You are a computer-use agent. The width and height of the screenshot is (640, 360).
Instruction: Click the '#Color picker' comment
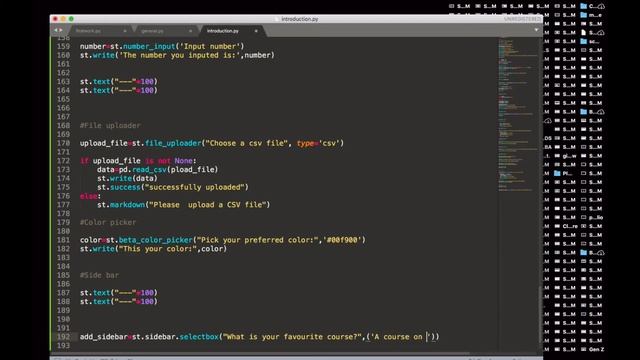(x=108, y=222)
